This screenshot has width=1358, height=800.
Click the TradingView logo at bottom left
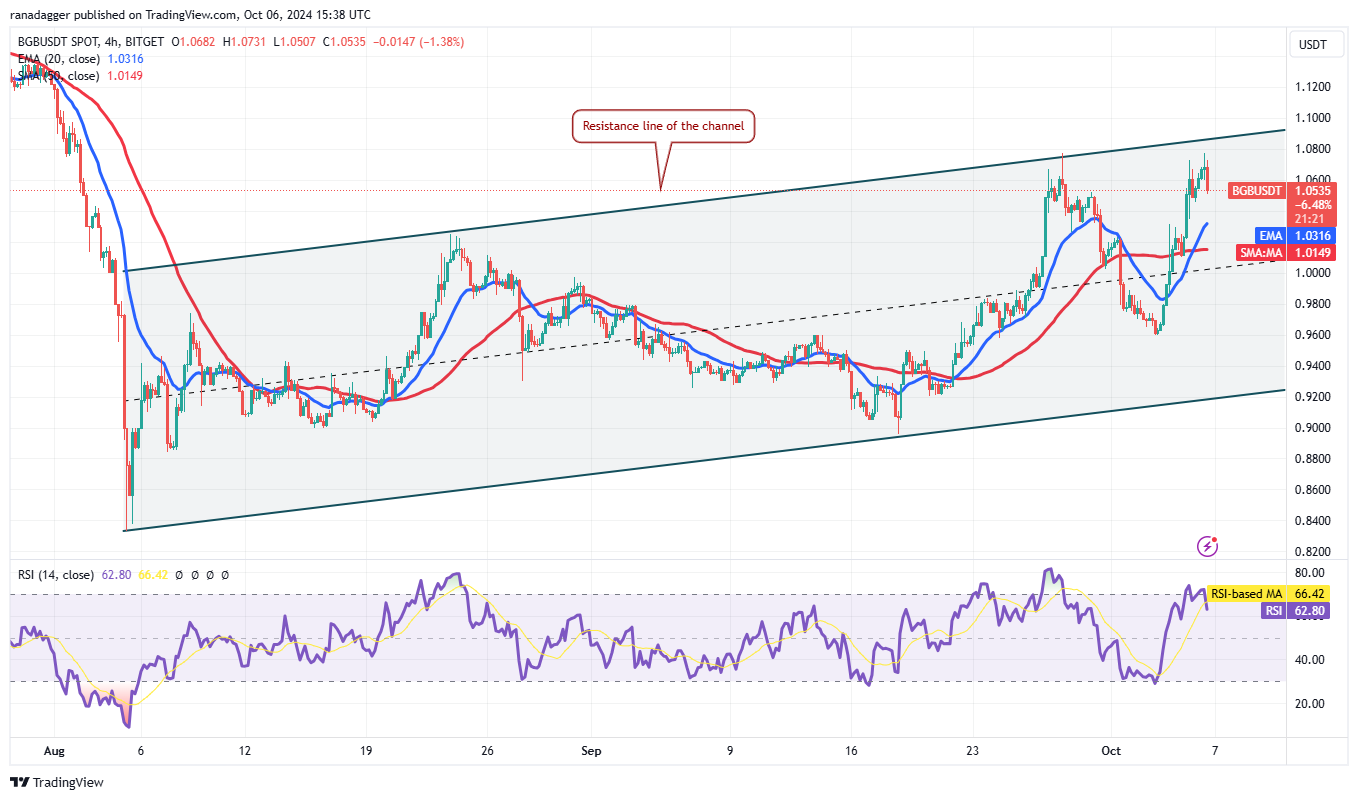[x=57, y=782]
